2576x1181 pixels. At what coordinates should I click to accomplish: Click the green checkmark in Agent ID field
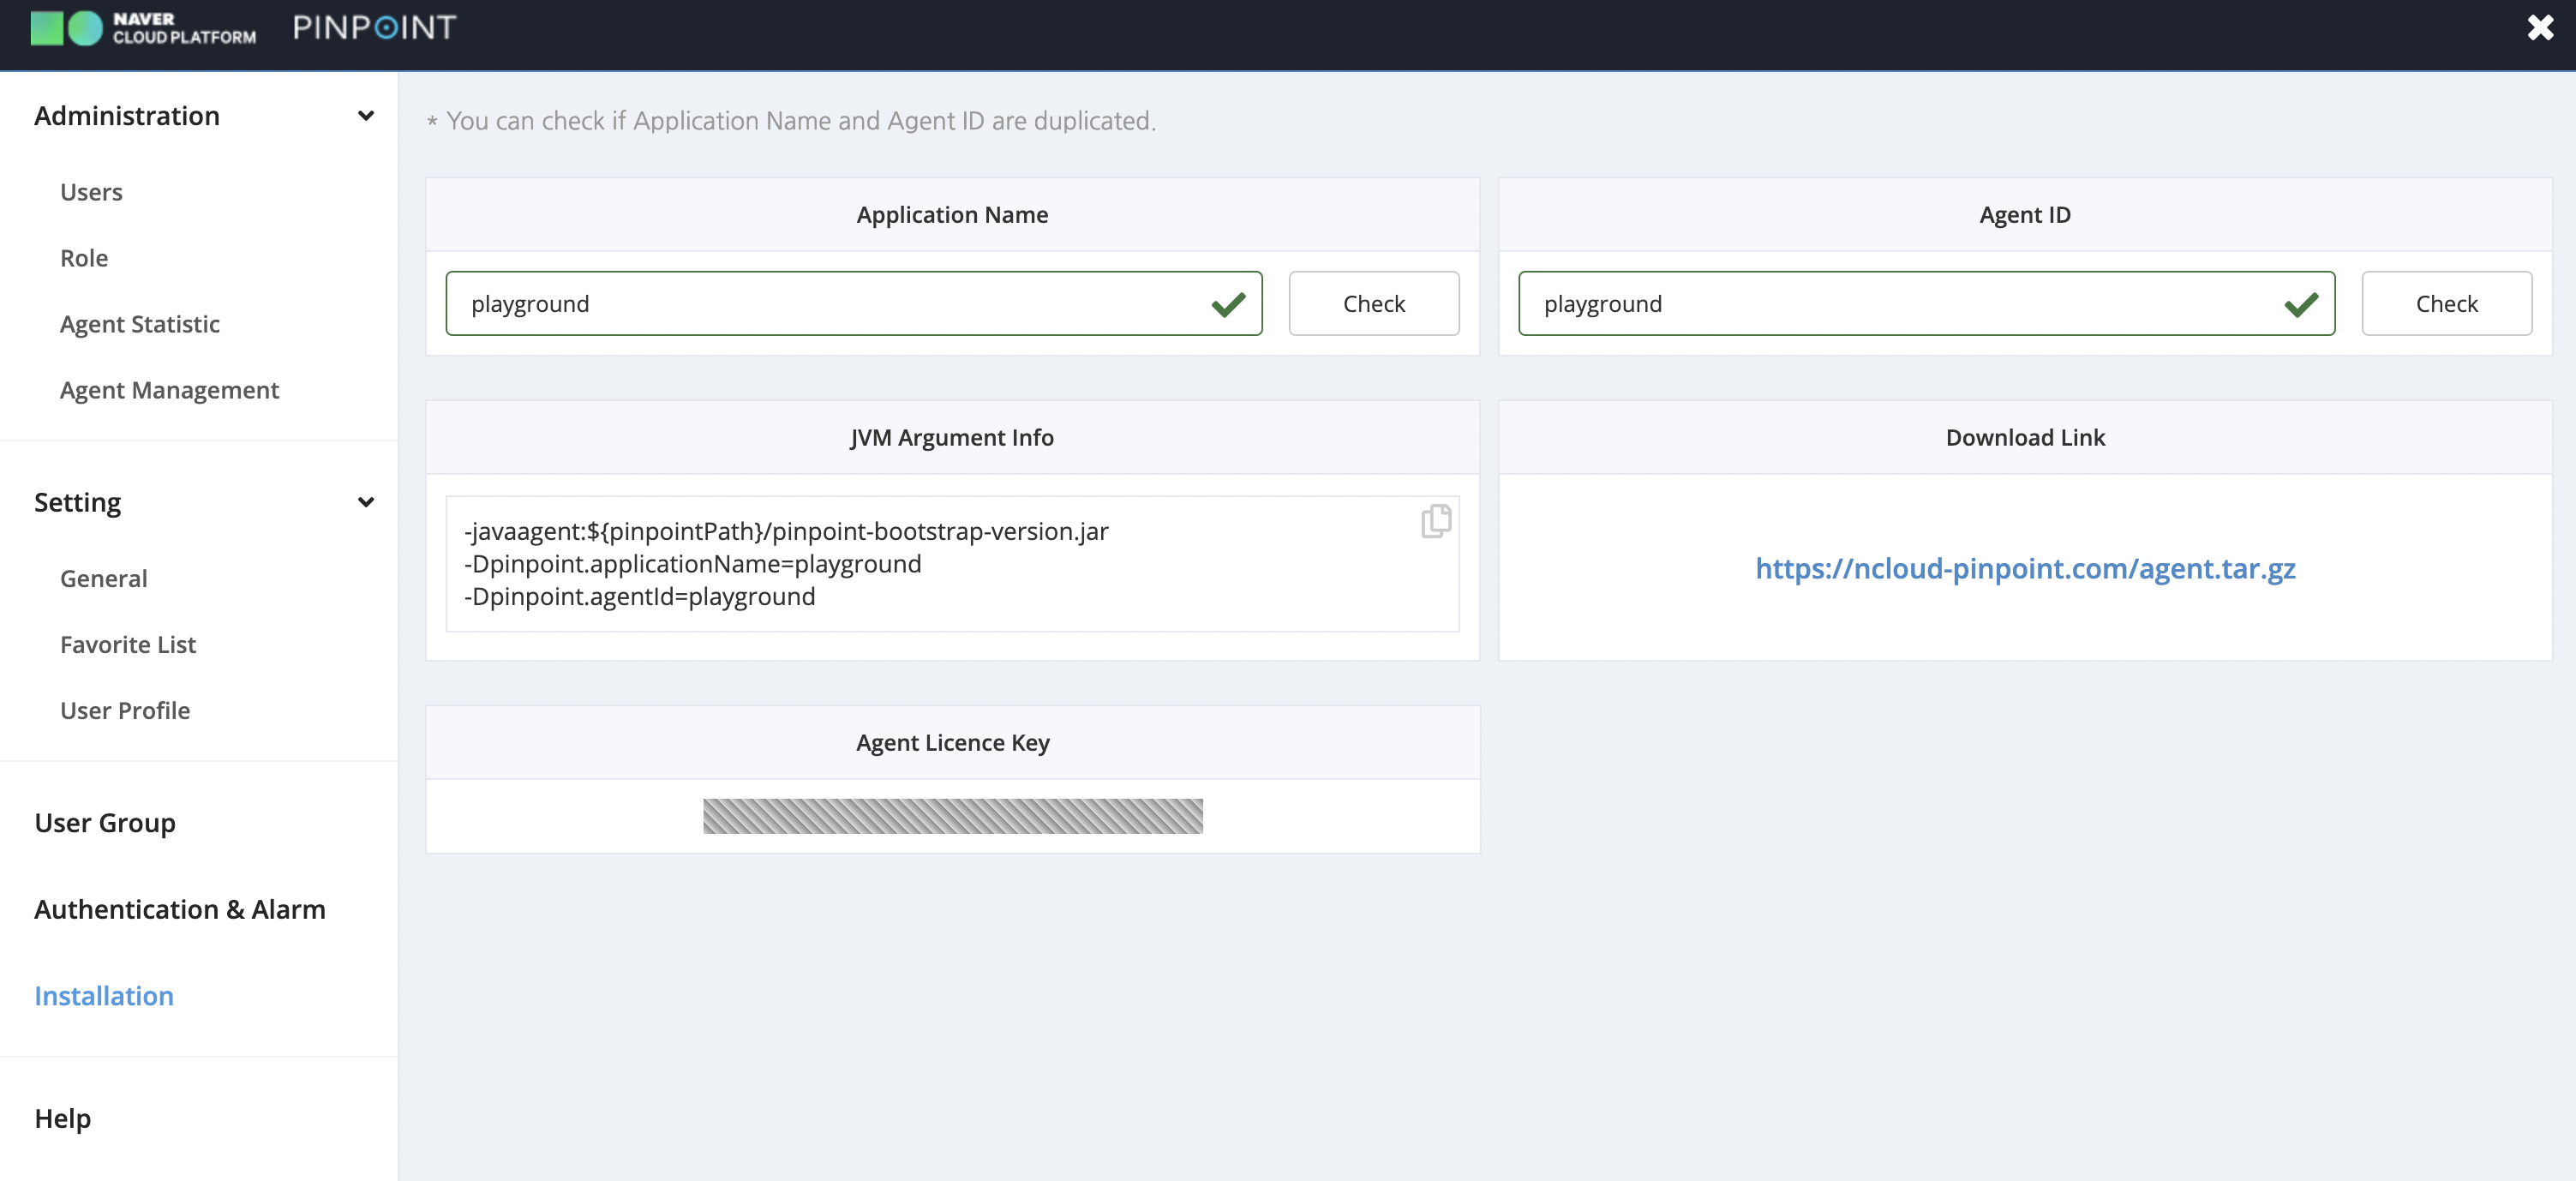2301,304
